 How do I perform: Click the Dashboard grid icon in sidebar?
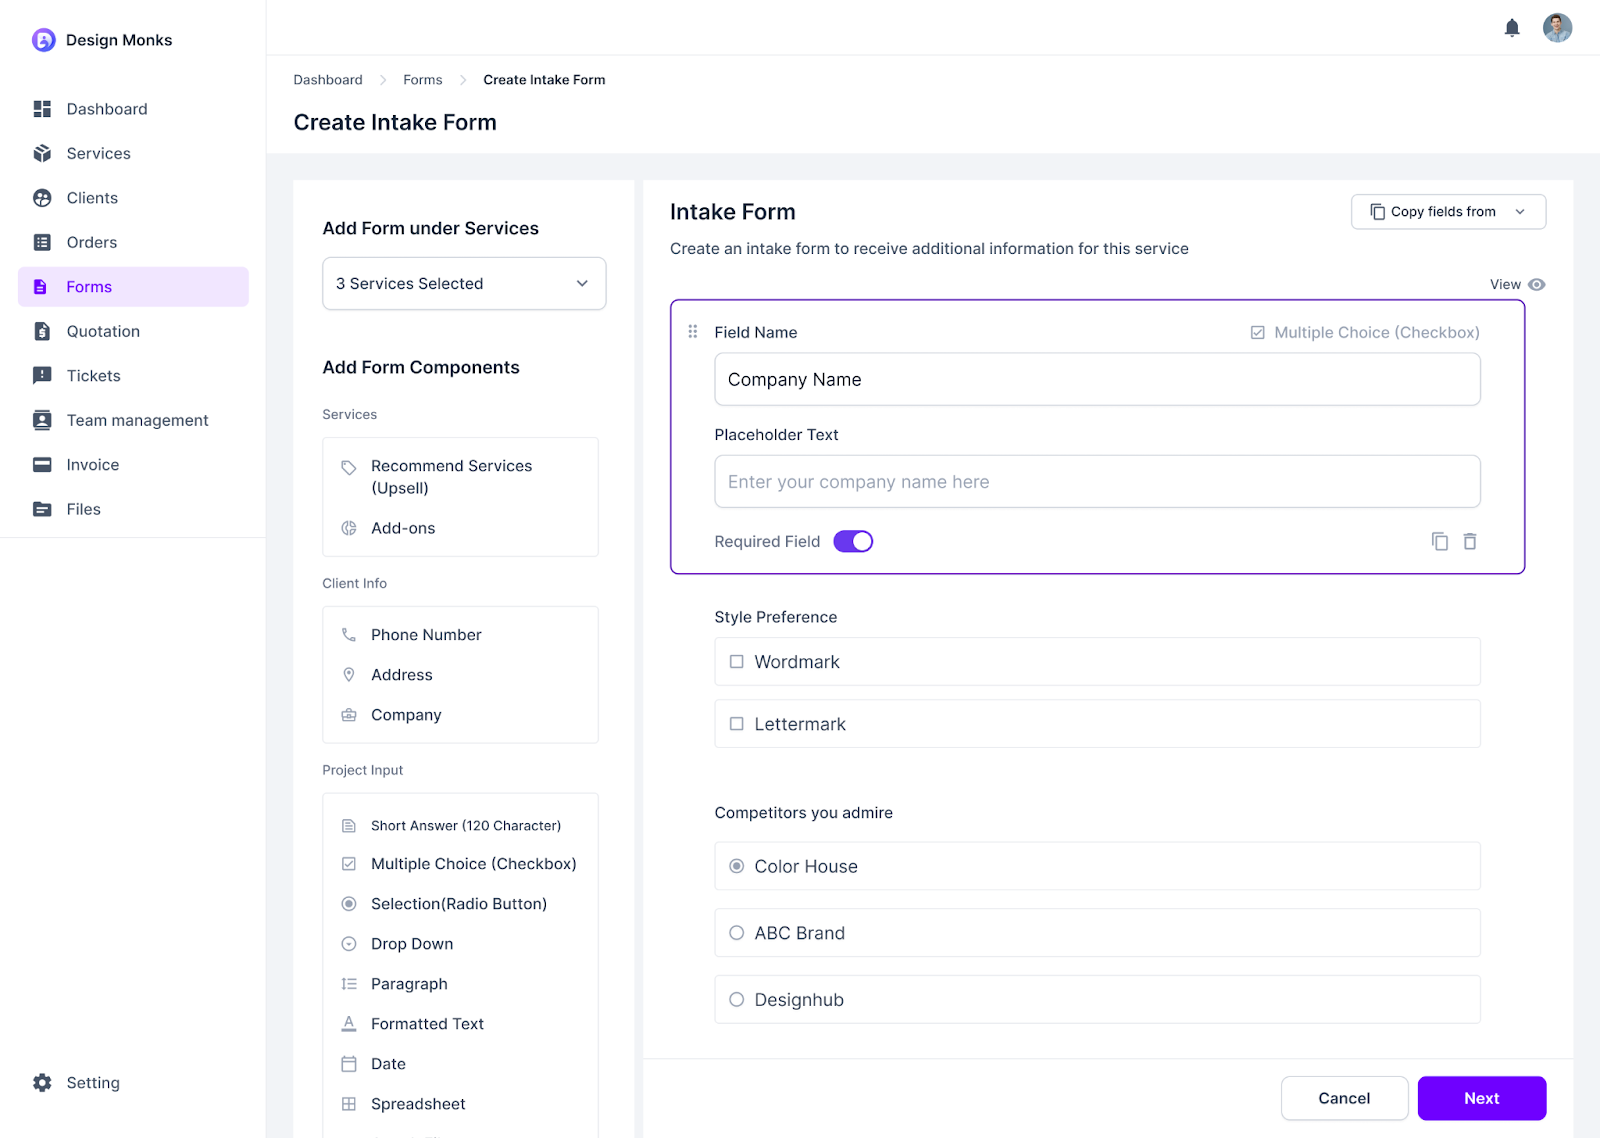click(42, 109)
